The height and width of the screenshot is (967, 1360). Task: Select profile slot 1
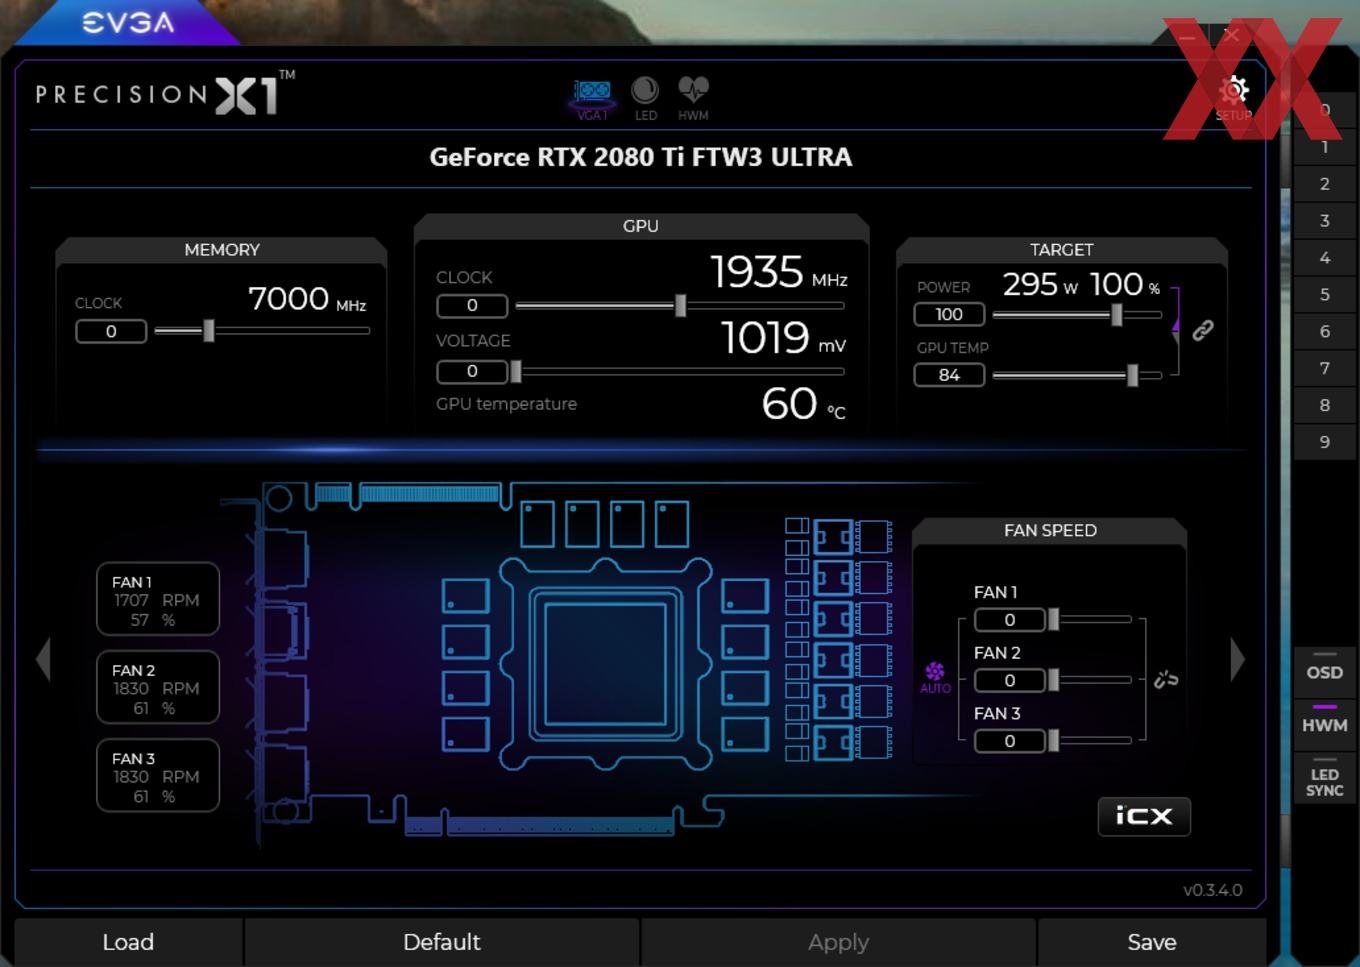coord(1325,147)
